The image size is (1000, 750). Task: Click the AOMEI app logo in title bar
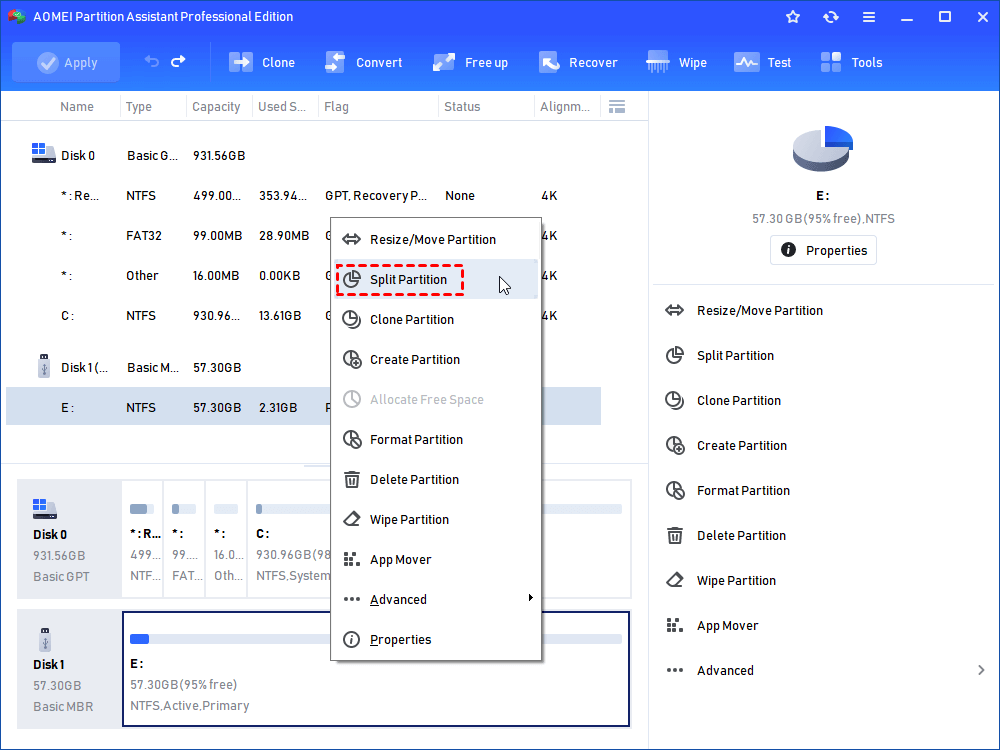17,17
